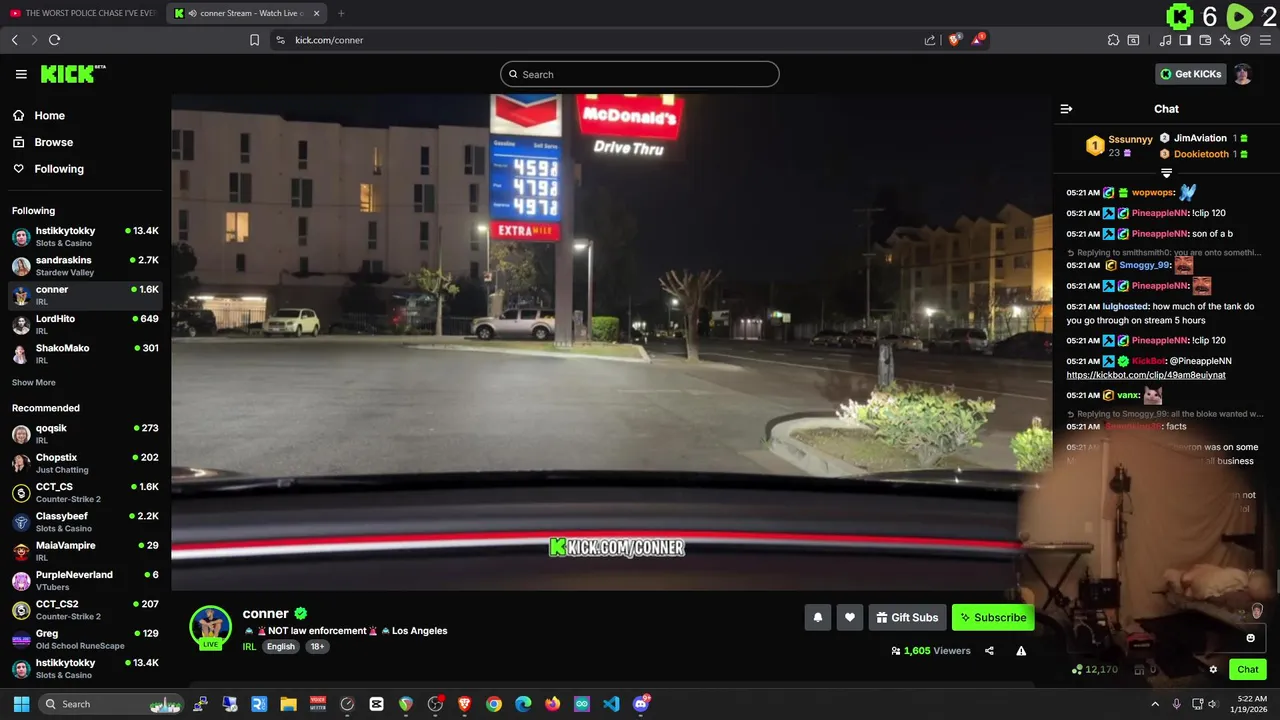The width and height of the screenshot is (1280, 720).
Task: Go back in browser history
Action: pyautogui.click(x=15, y=40)
